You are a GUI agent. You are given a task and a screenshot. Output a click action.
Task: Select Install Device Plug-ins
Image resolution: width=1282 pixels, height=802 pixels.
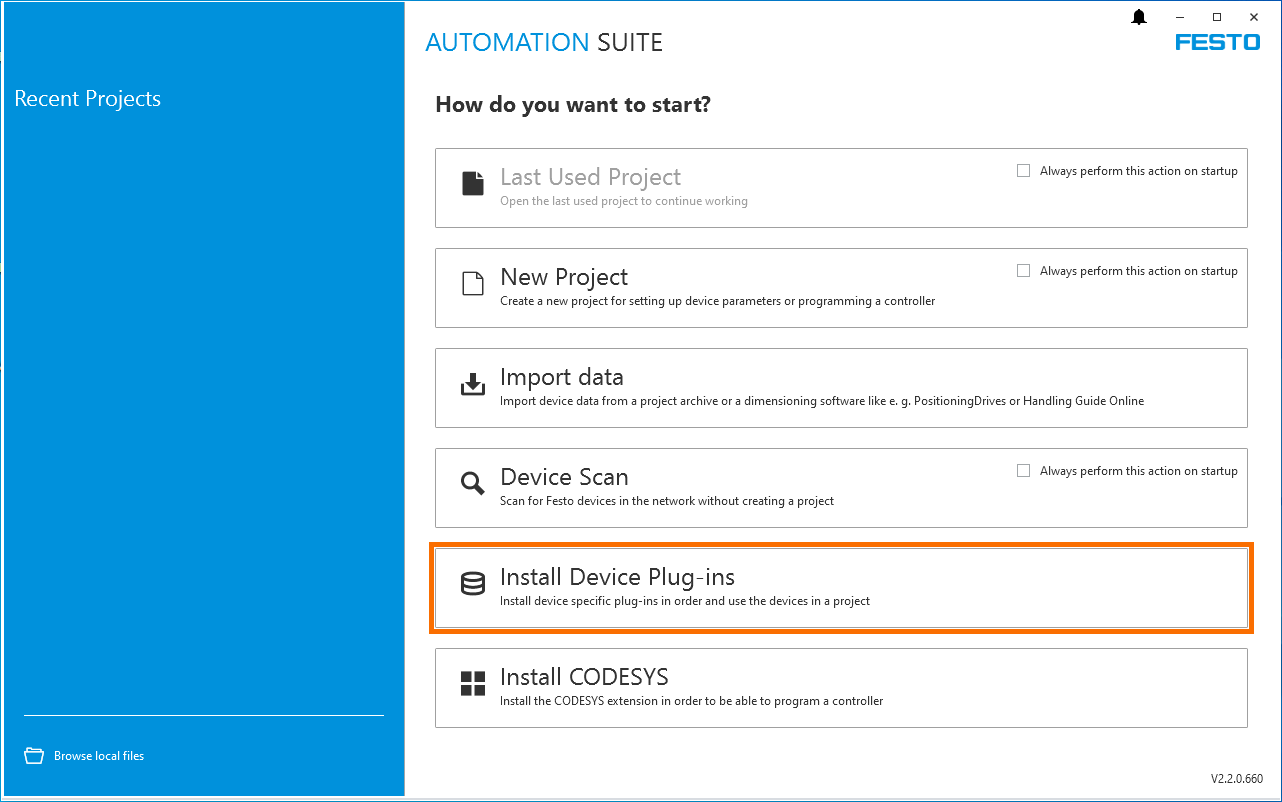pos(841,588)
